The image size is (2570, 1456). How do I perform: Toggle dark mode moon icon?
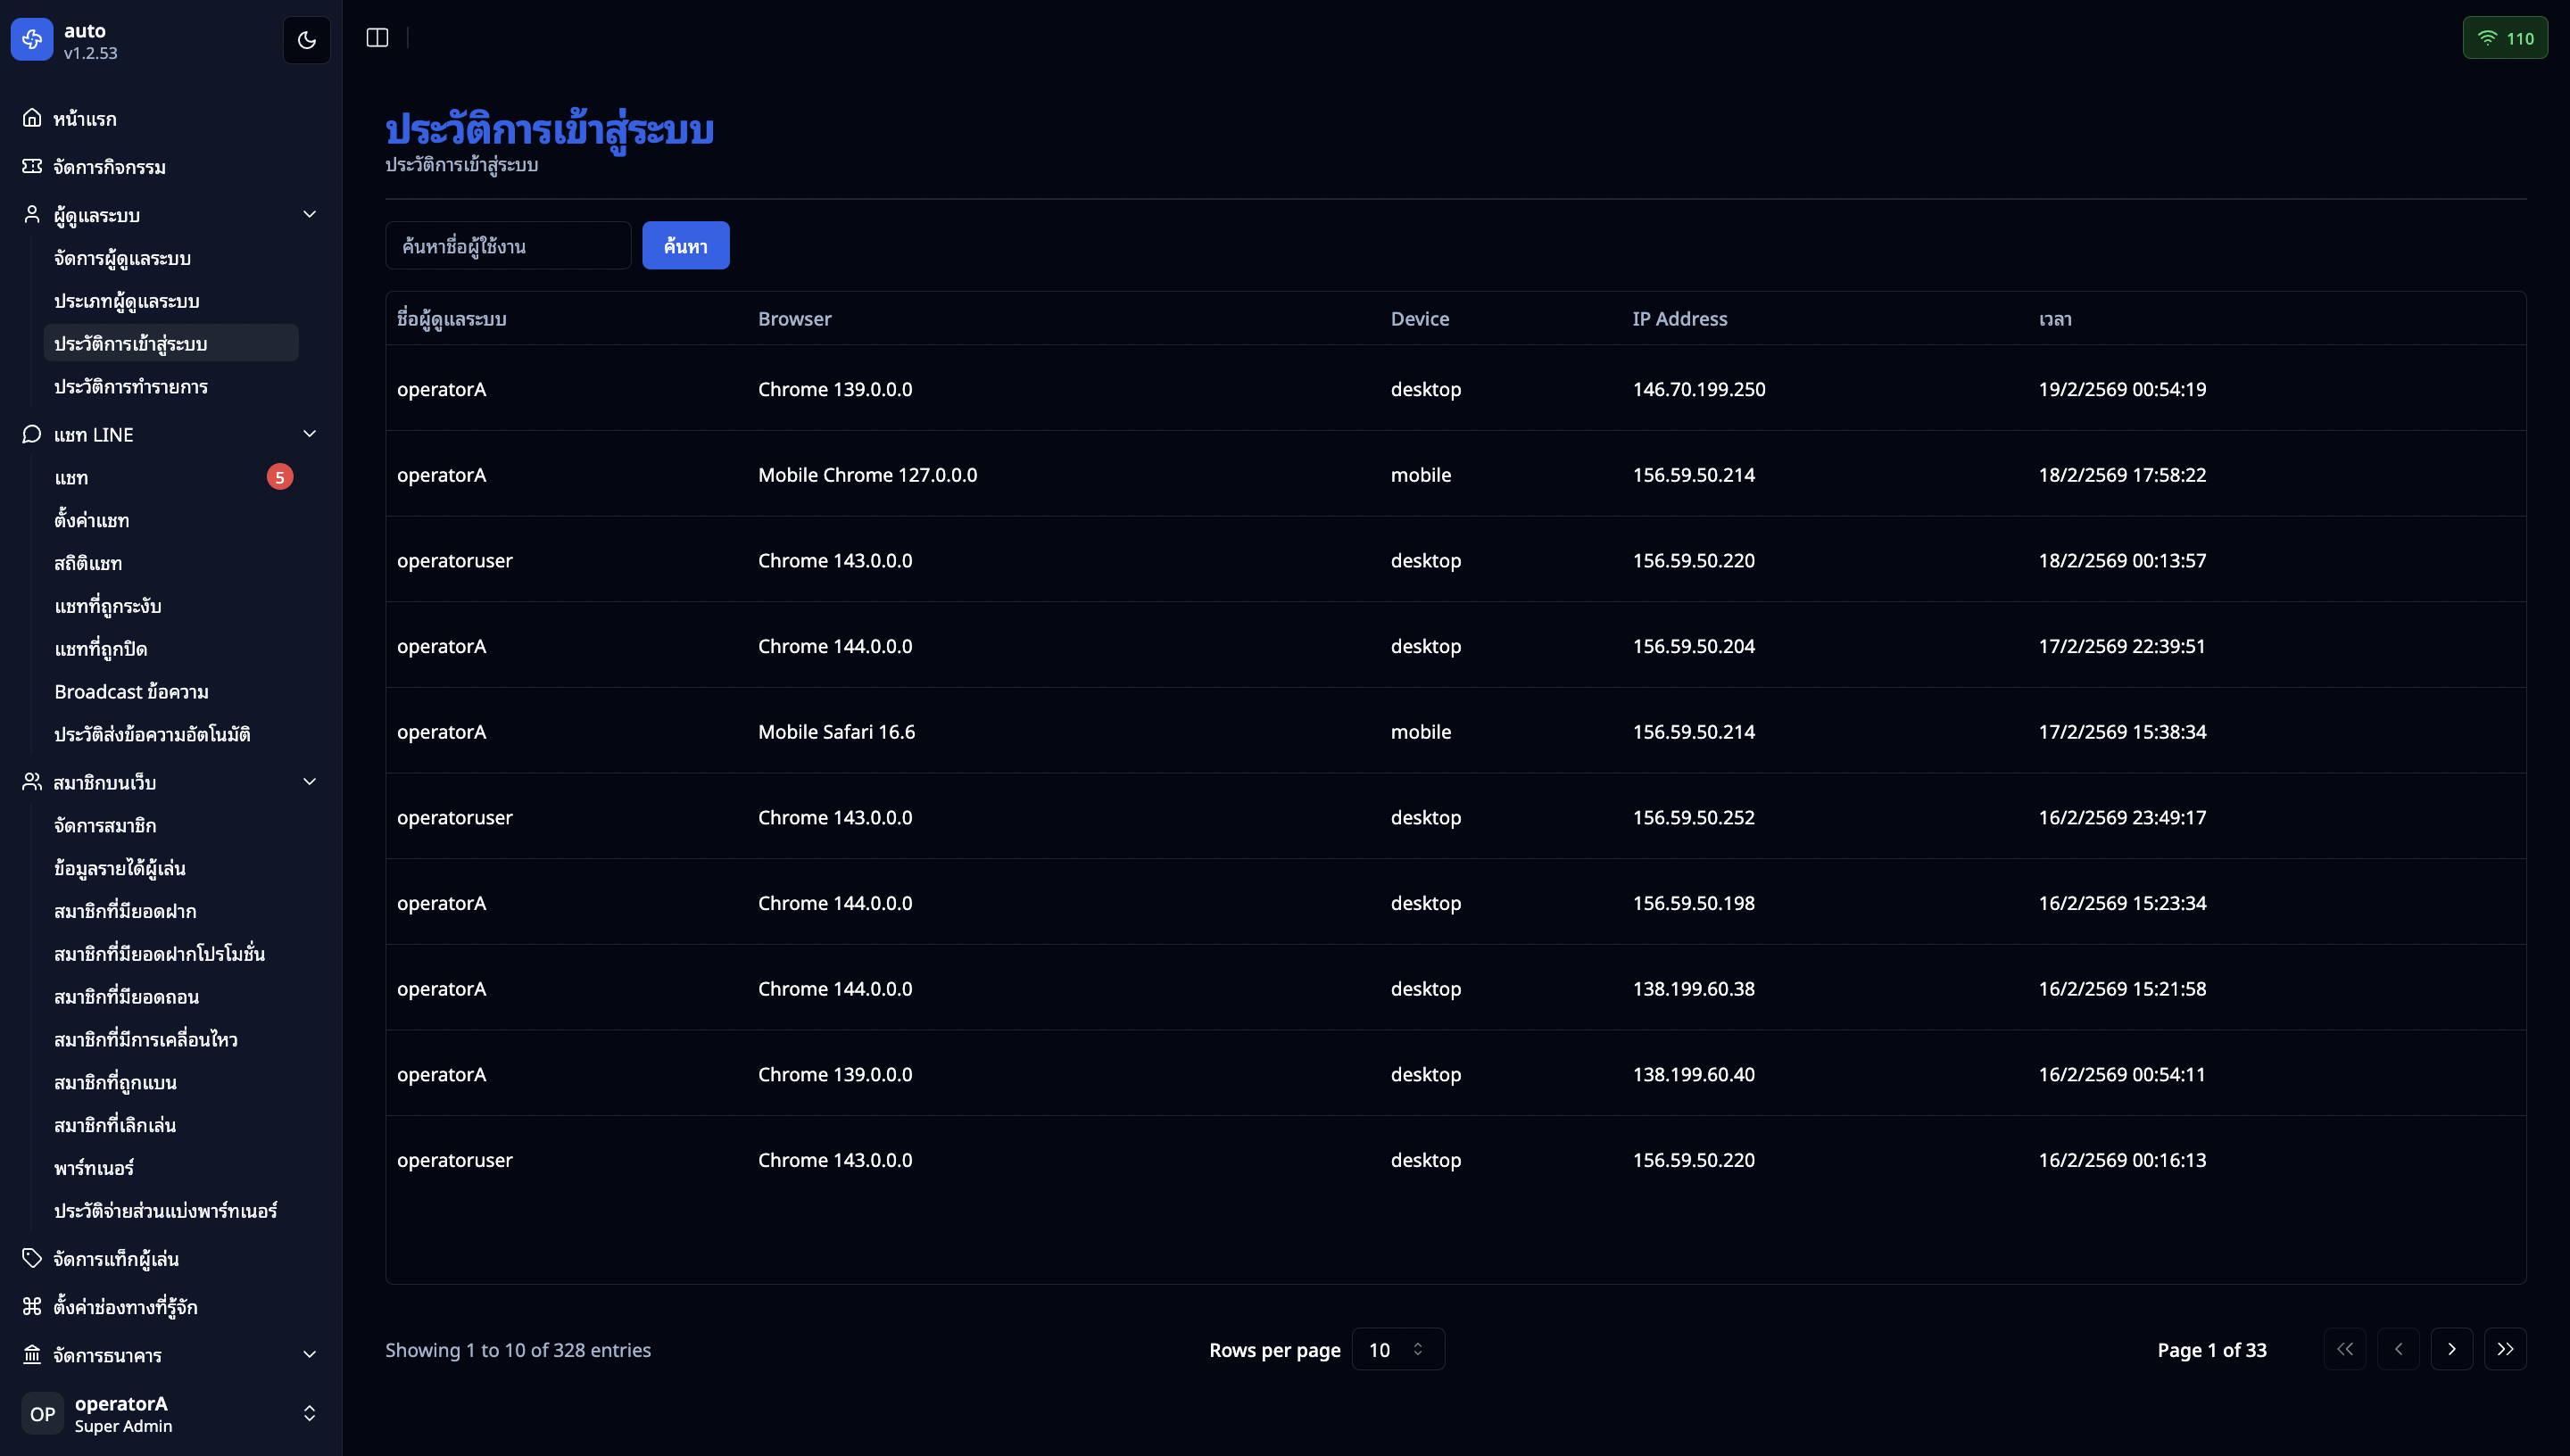tap(306, 40)
